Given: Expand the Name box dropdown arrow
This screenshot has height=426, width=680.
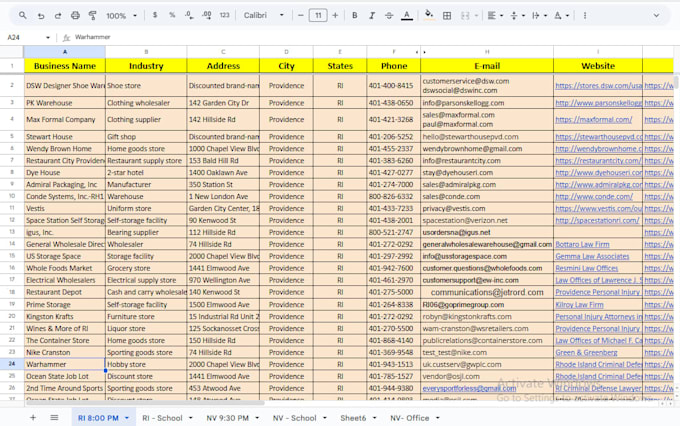Looking at the screenshot, I should [x=48, y=37].
